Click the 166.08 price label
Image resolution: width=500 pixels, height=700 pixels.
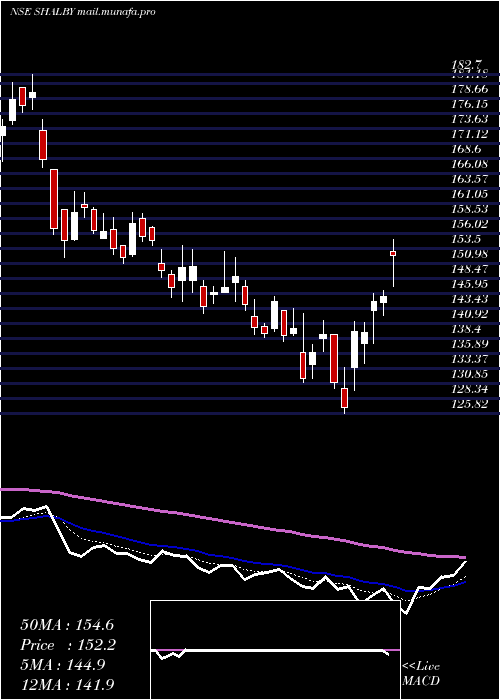[469, 164]
